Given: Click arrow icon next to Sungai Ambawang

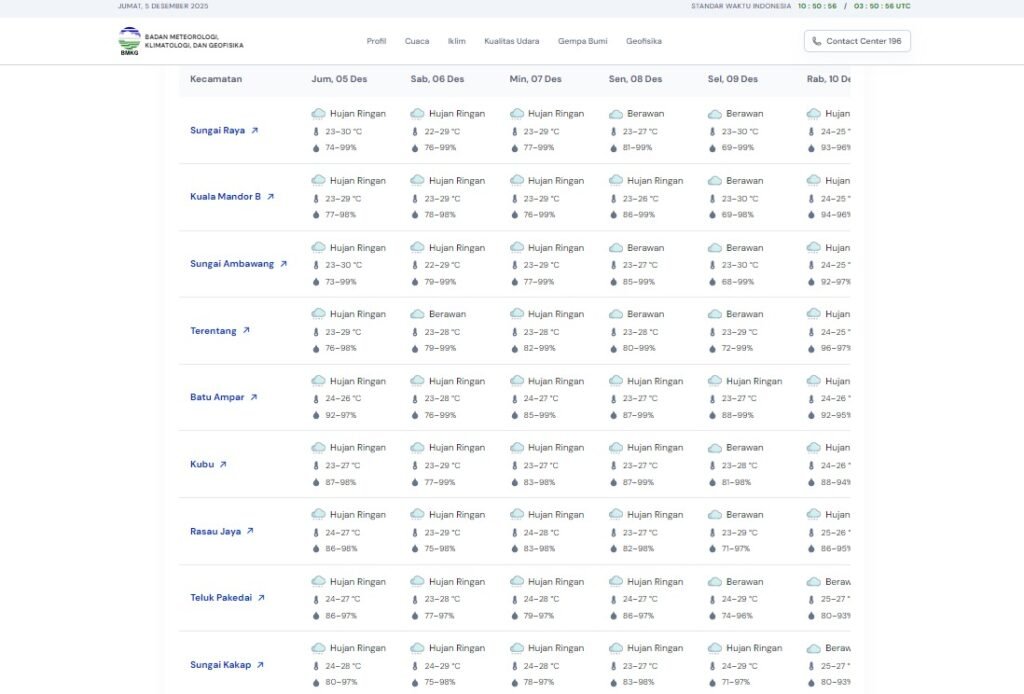Looking at the screenshot, I should (x=284, y=264).
